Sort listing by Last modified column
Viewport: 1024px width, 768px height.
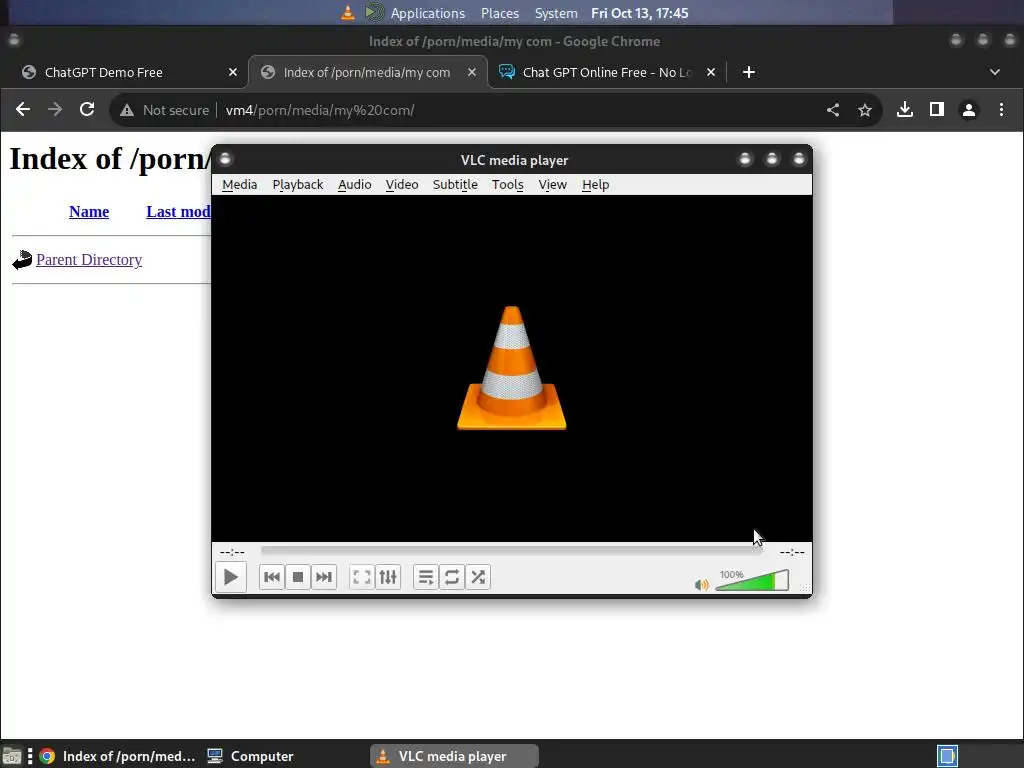pos(178,212)
